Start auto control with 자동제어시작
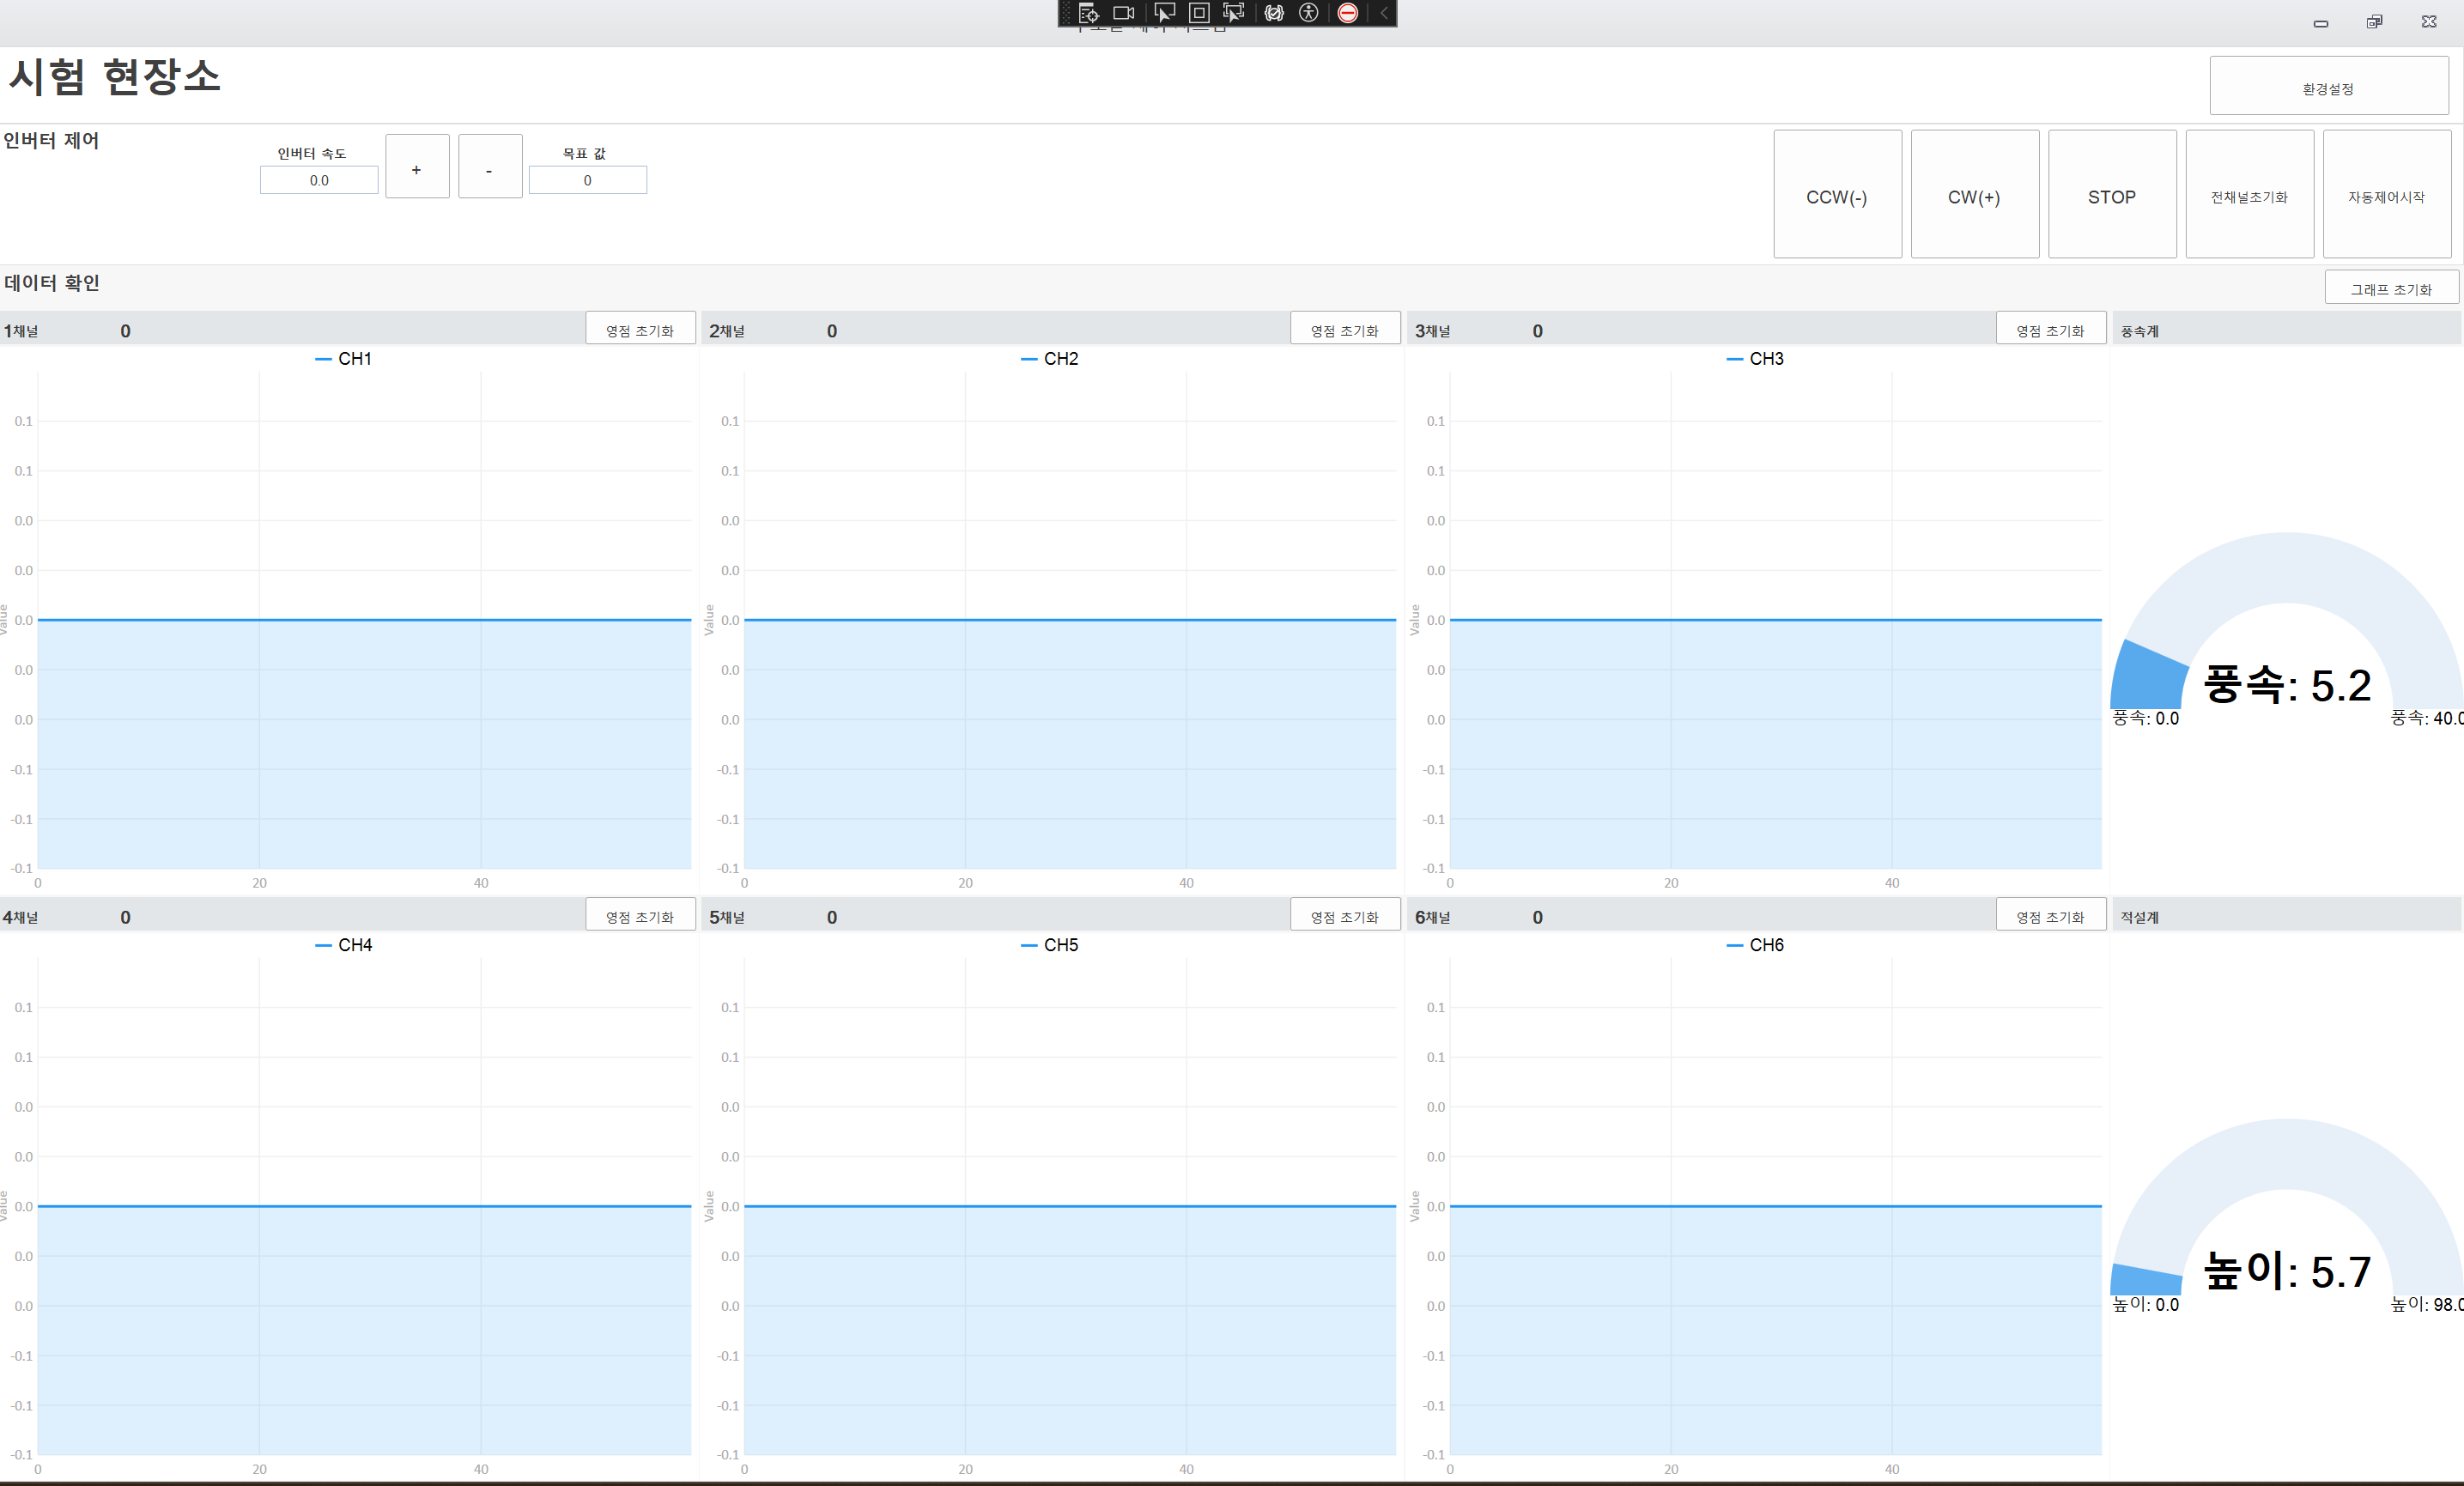Screen dimensions: 2464x1486 pos(2386,195)
